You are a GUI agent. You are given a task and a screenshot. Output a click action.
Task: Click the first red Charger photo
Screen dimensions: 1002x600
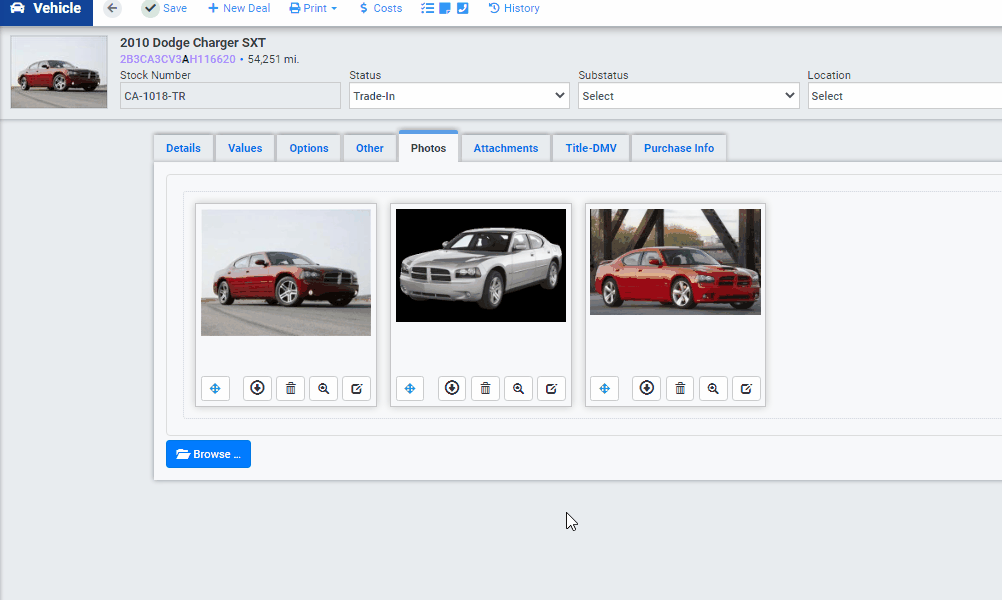point(286,272)
